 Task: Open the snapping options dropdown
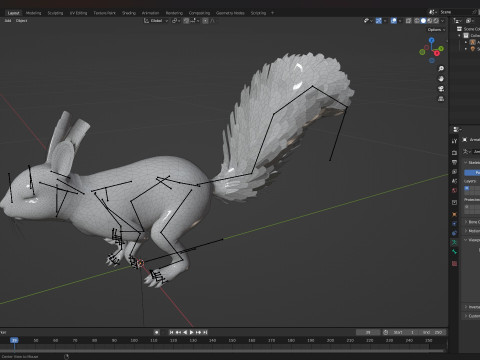point(194,21)
